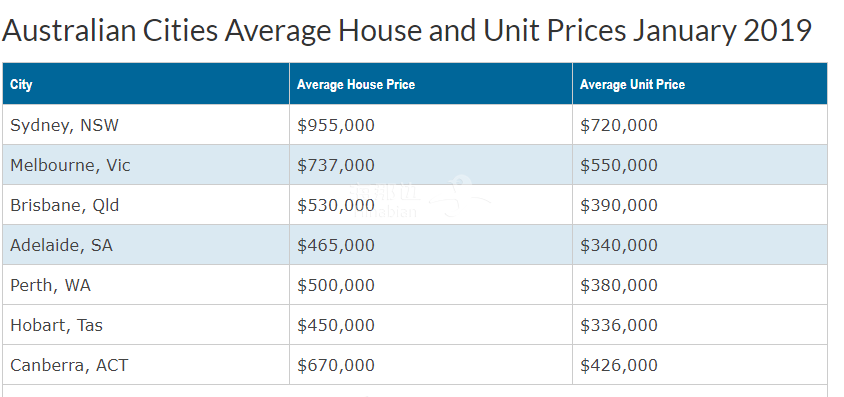Click Adelaide unit price $340,000
844x397 pixels.
[x=618, y=245]
